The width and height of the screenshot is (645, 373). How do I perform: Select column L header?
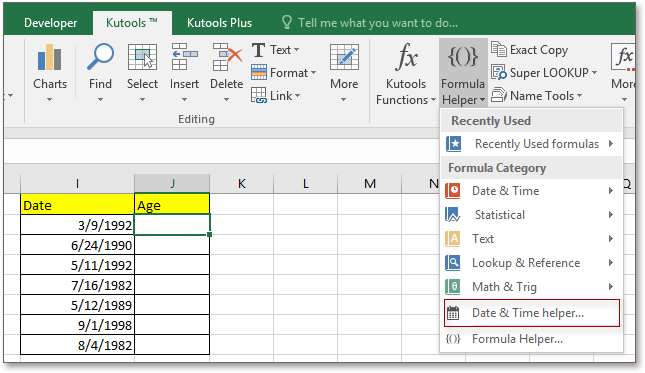(305, 183)
